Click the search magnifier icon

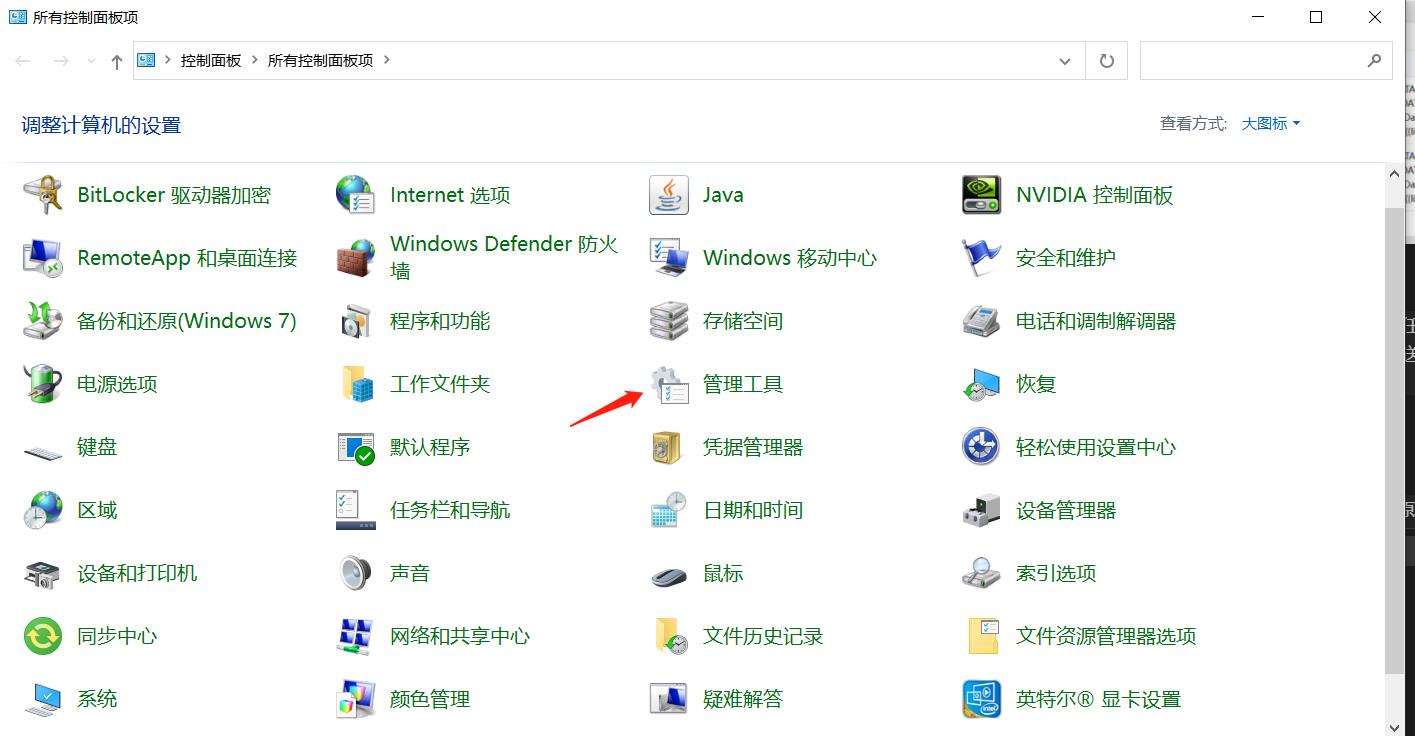pos(1375,61)
